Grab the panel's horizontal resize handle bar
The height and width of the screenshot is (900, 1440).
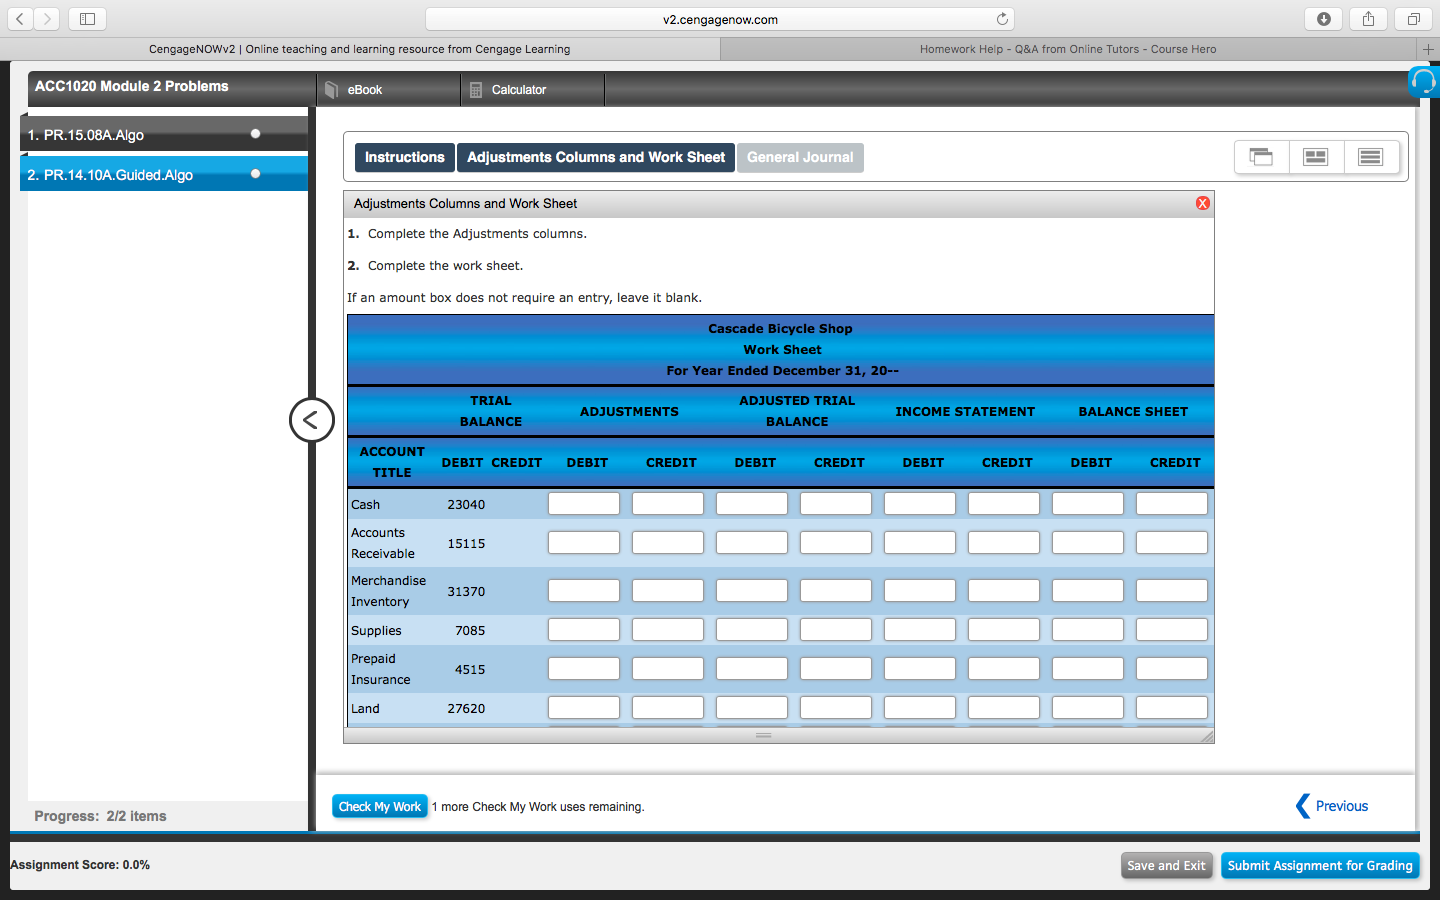[x=764, y=735]
